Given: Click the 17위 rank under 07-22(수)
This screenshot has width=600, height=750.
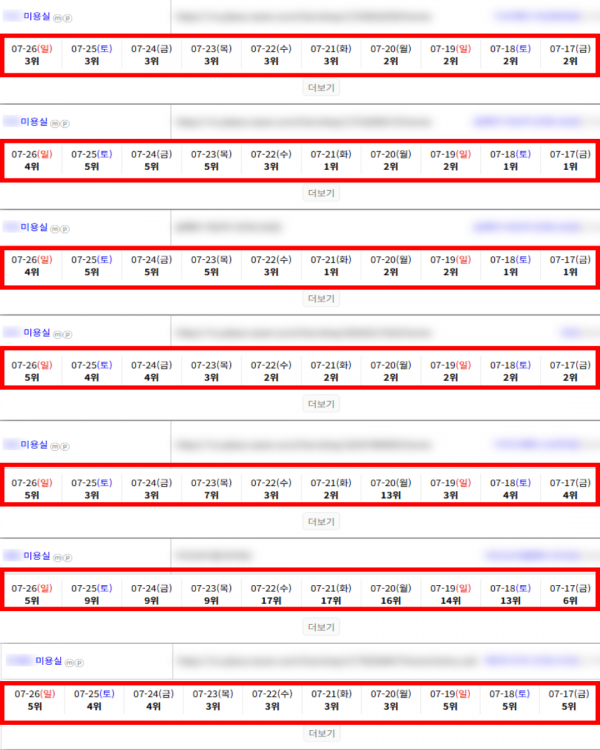Looking at the screenshot, I should [x=271, y=601].
